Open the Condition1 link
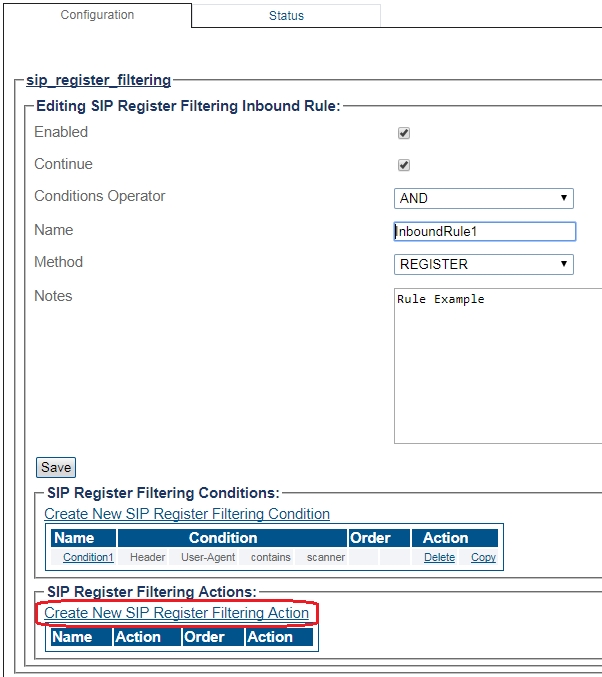The height and width of the screenshot is (677, 602). (88, 557)
